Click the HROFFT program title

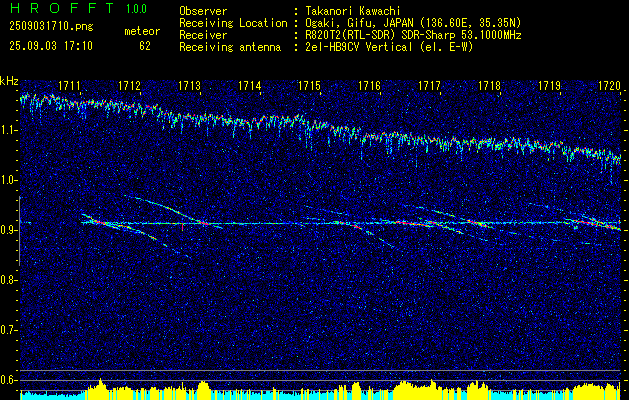coord(62,8)
